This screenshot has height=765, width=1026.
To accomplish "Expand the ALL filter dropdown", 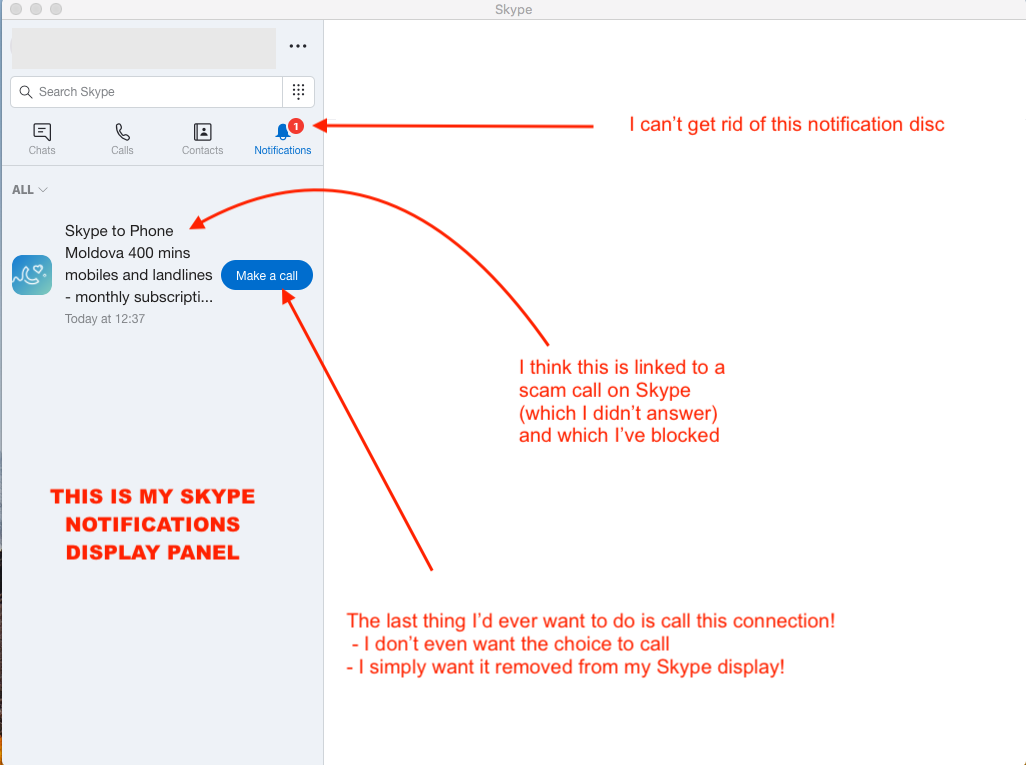I will (x=29, y=190).
